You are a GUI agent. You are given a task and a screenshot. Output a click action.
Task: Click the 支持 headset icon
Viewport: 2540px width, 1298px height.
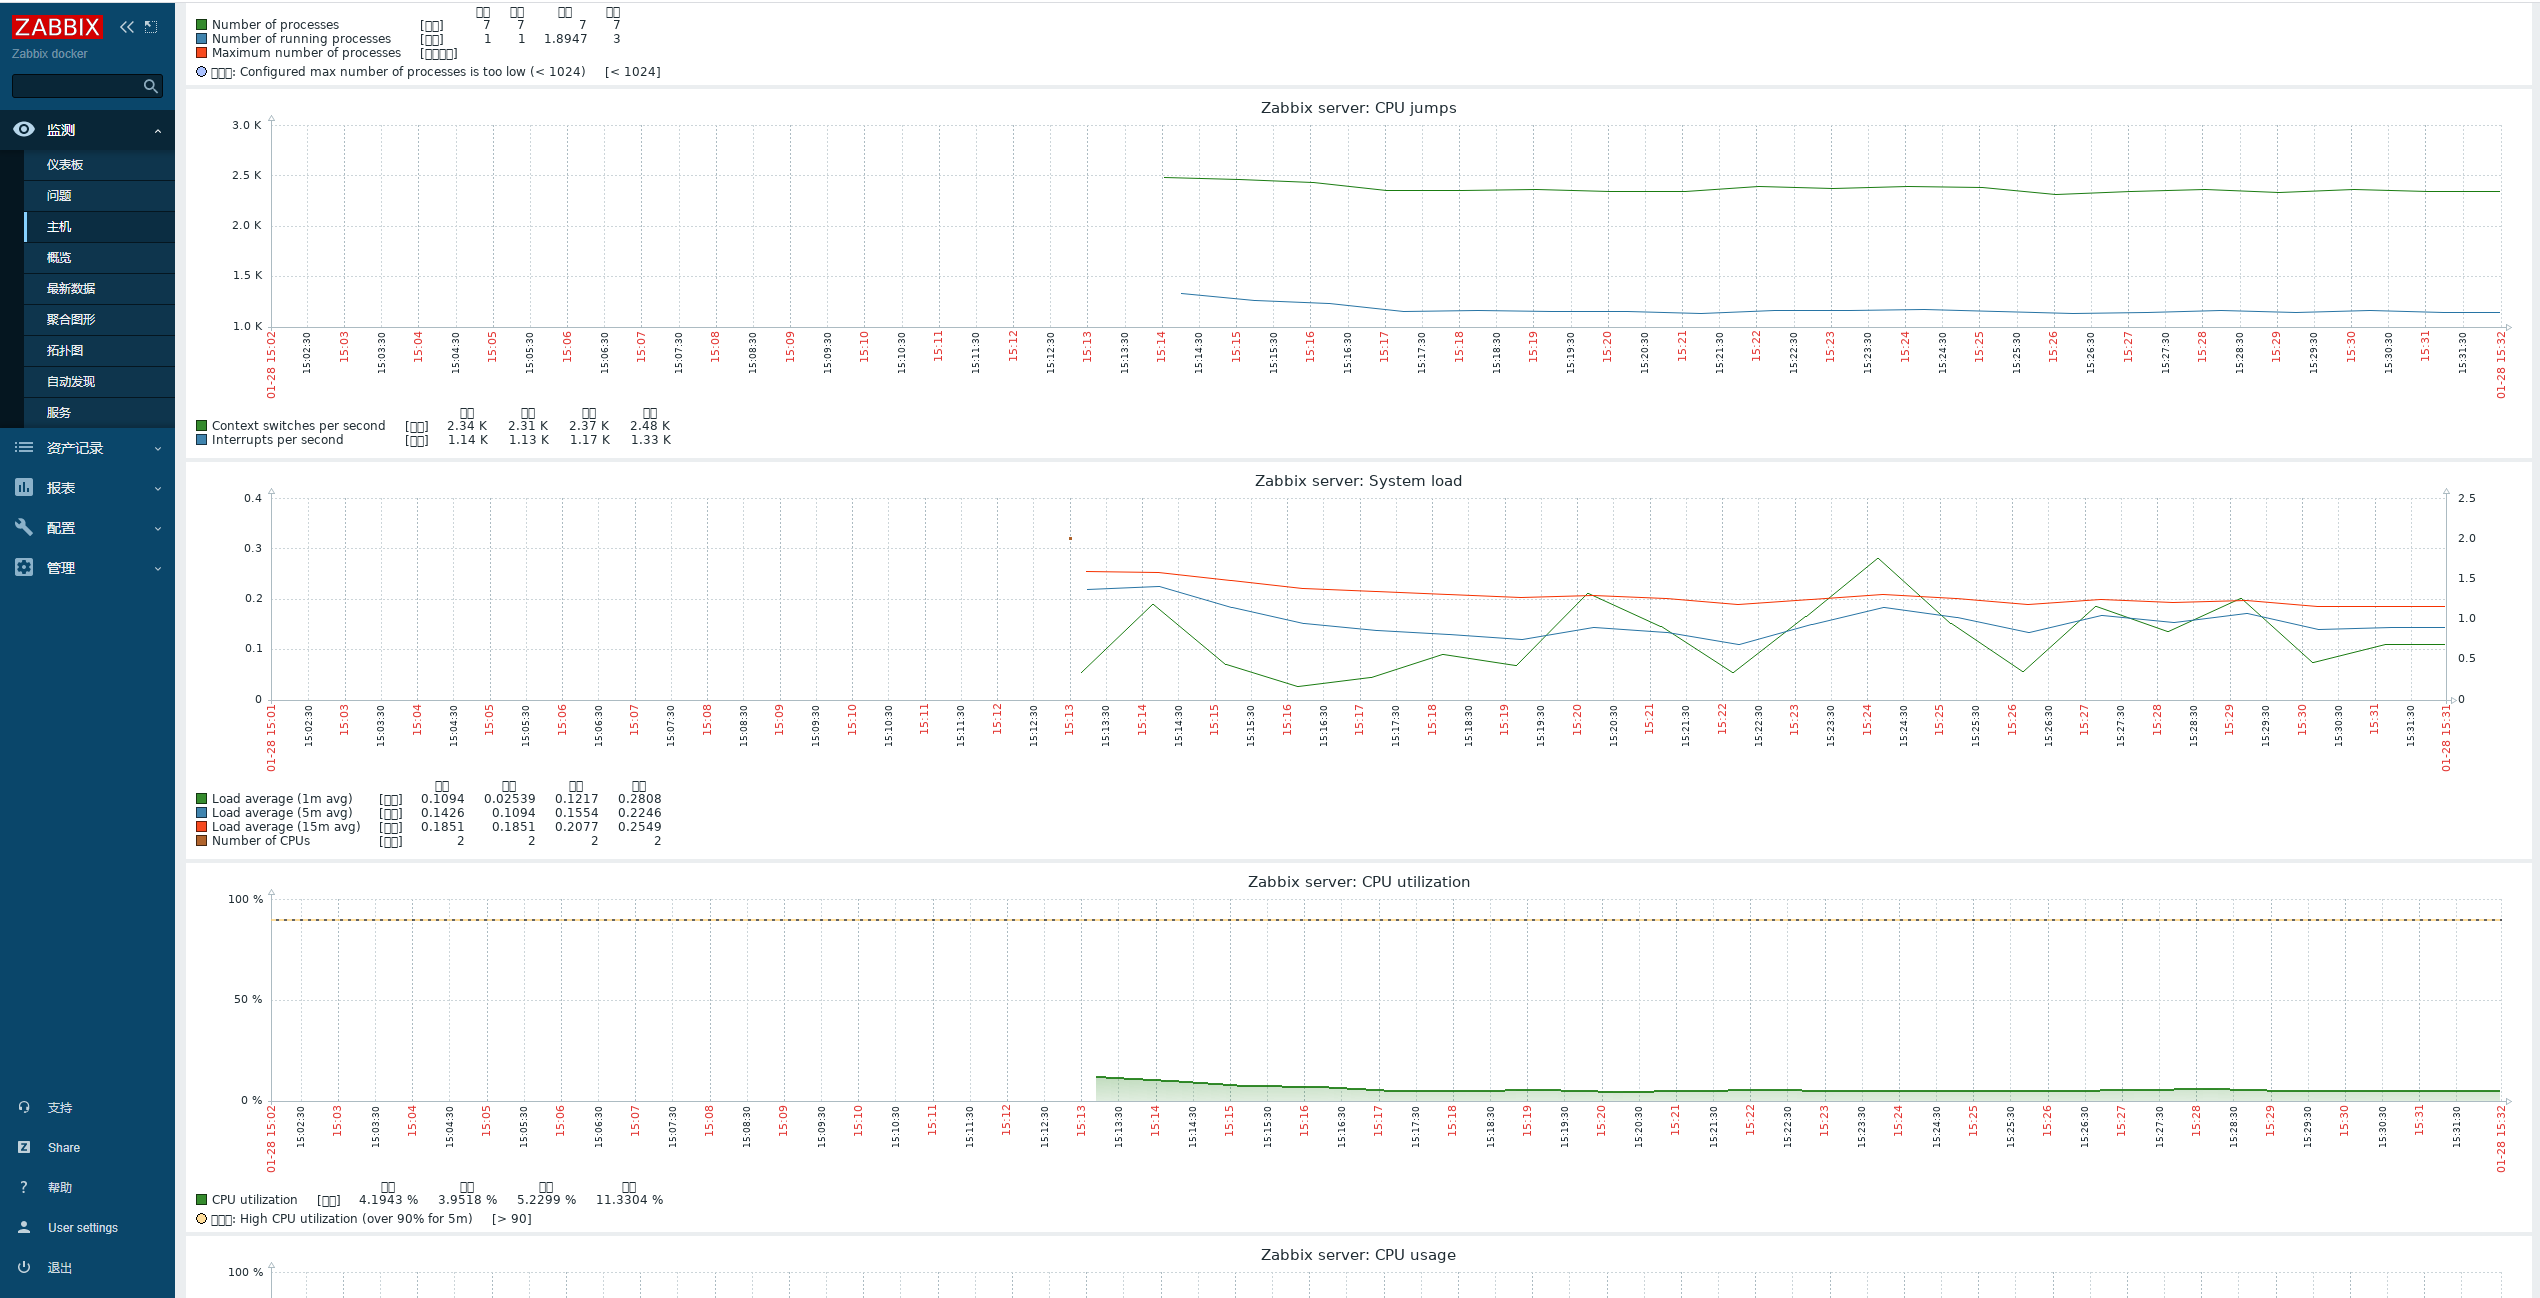(x=24, y=1107)
